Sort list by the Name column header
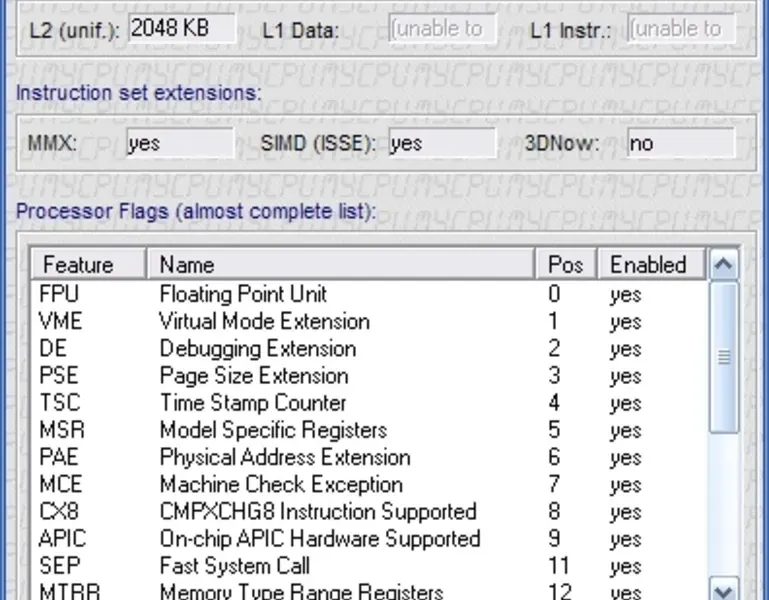 click(340, 265)
